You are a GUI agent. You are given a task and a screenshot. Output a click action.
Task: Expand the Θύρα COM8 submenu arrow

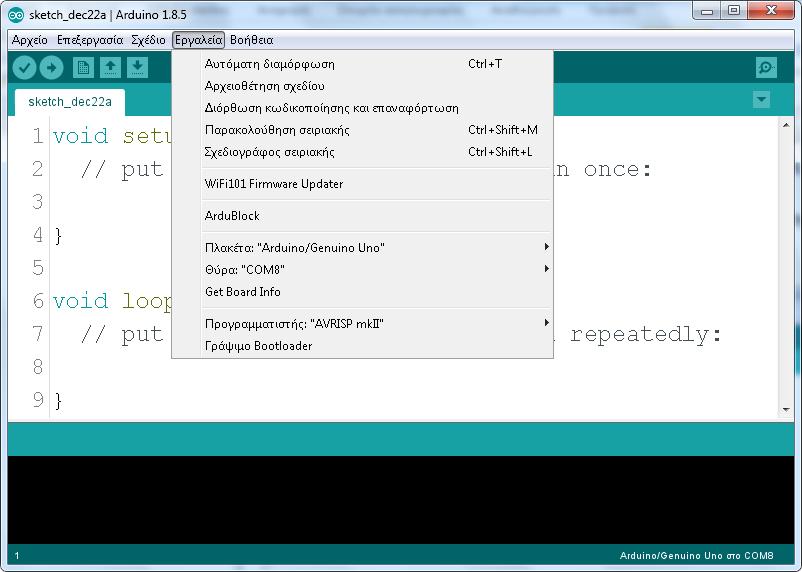[x=546, y=269]
